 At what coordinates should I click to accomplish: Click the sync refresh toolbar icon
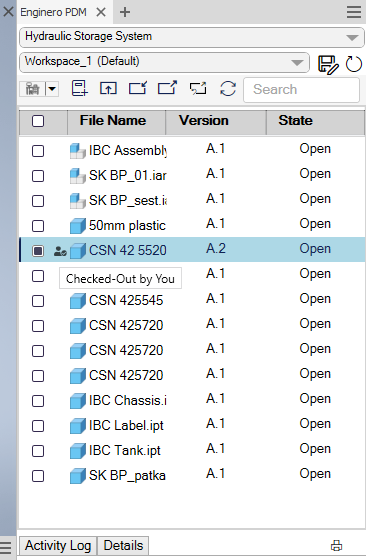point(228,89)
